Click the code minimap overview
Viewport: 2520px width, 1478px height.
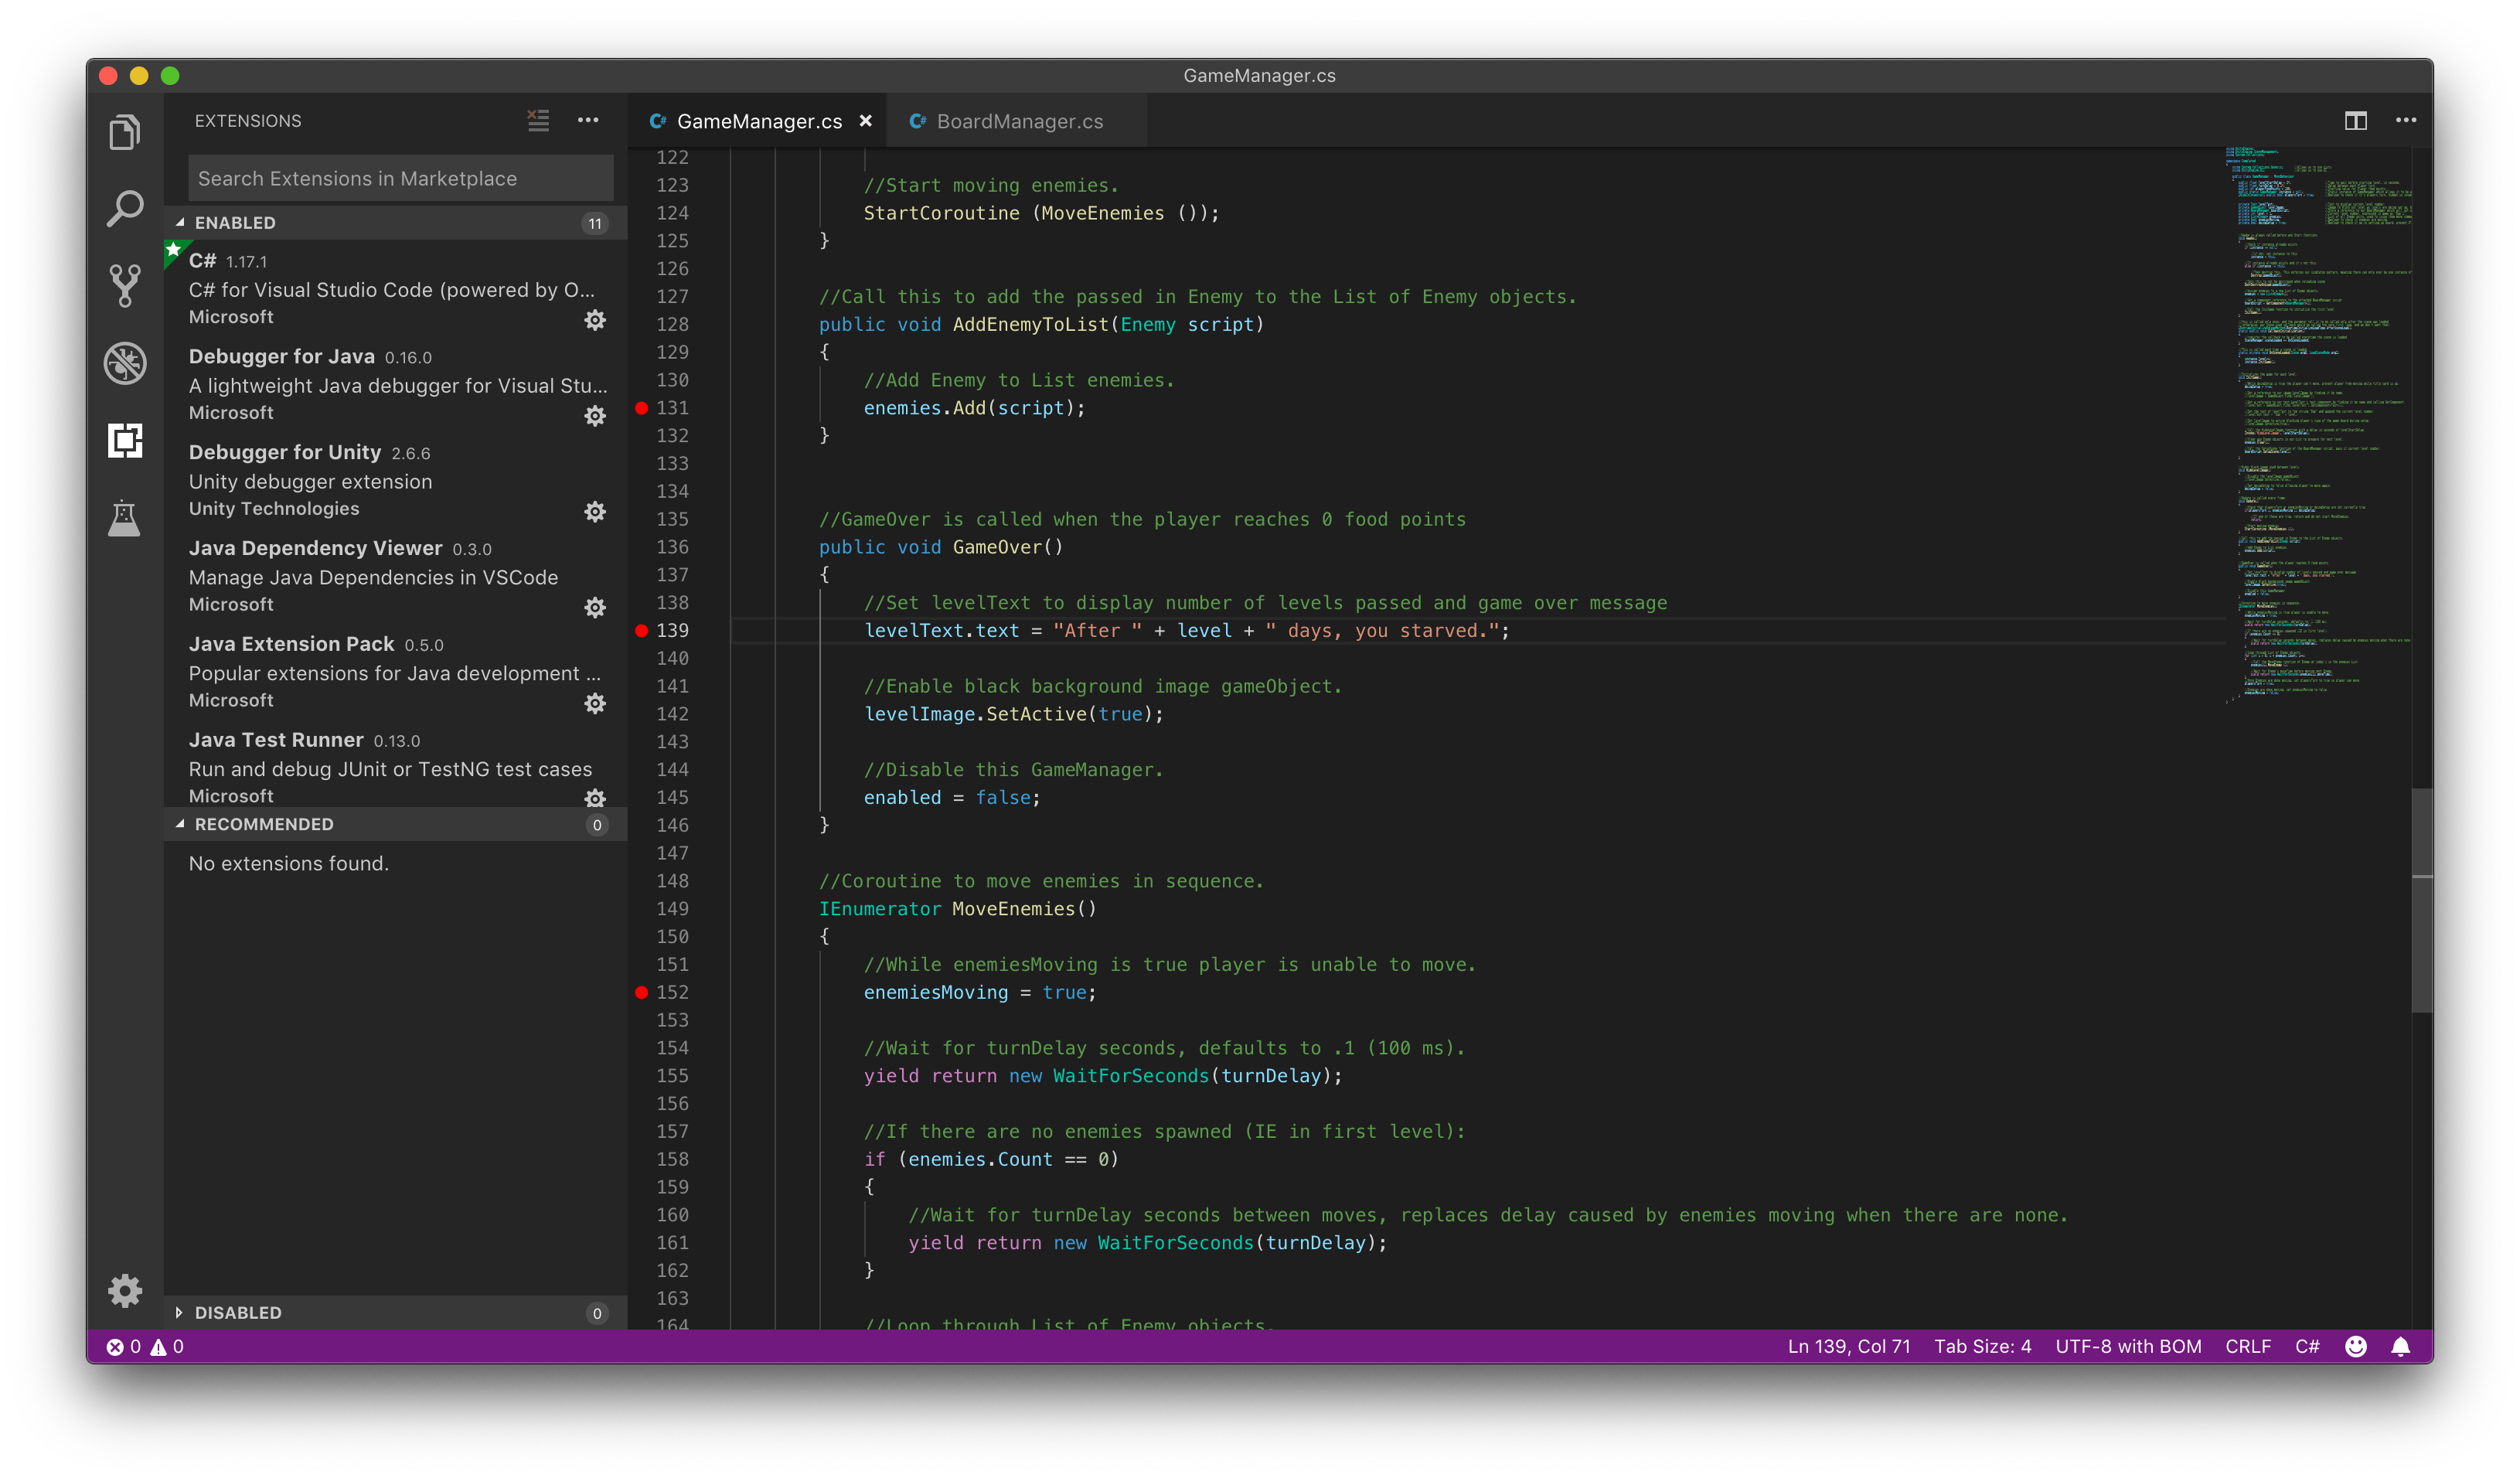[x=2318, y=425]
